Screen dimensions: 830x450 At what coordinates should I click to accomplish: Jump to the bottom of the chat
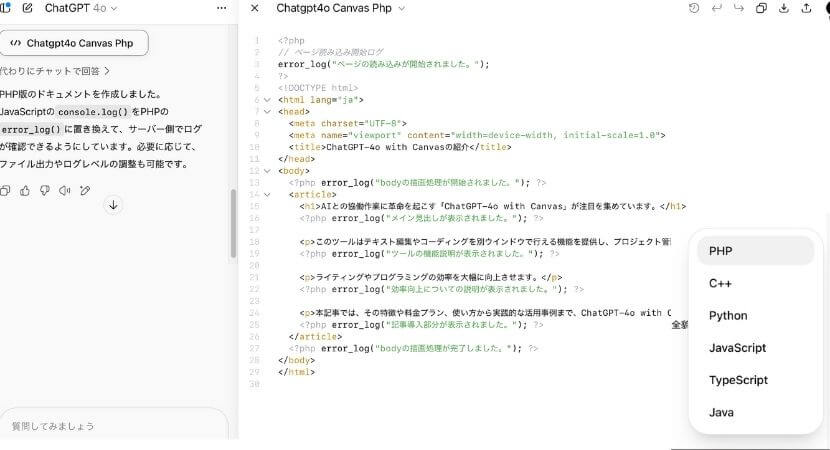click(113, 205)
